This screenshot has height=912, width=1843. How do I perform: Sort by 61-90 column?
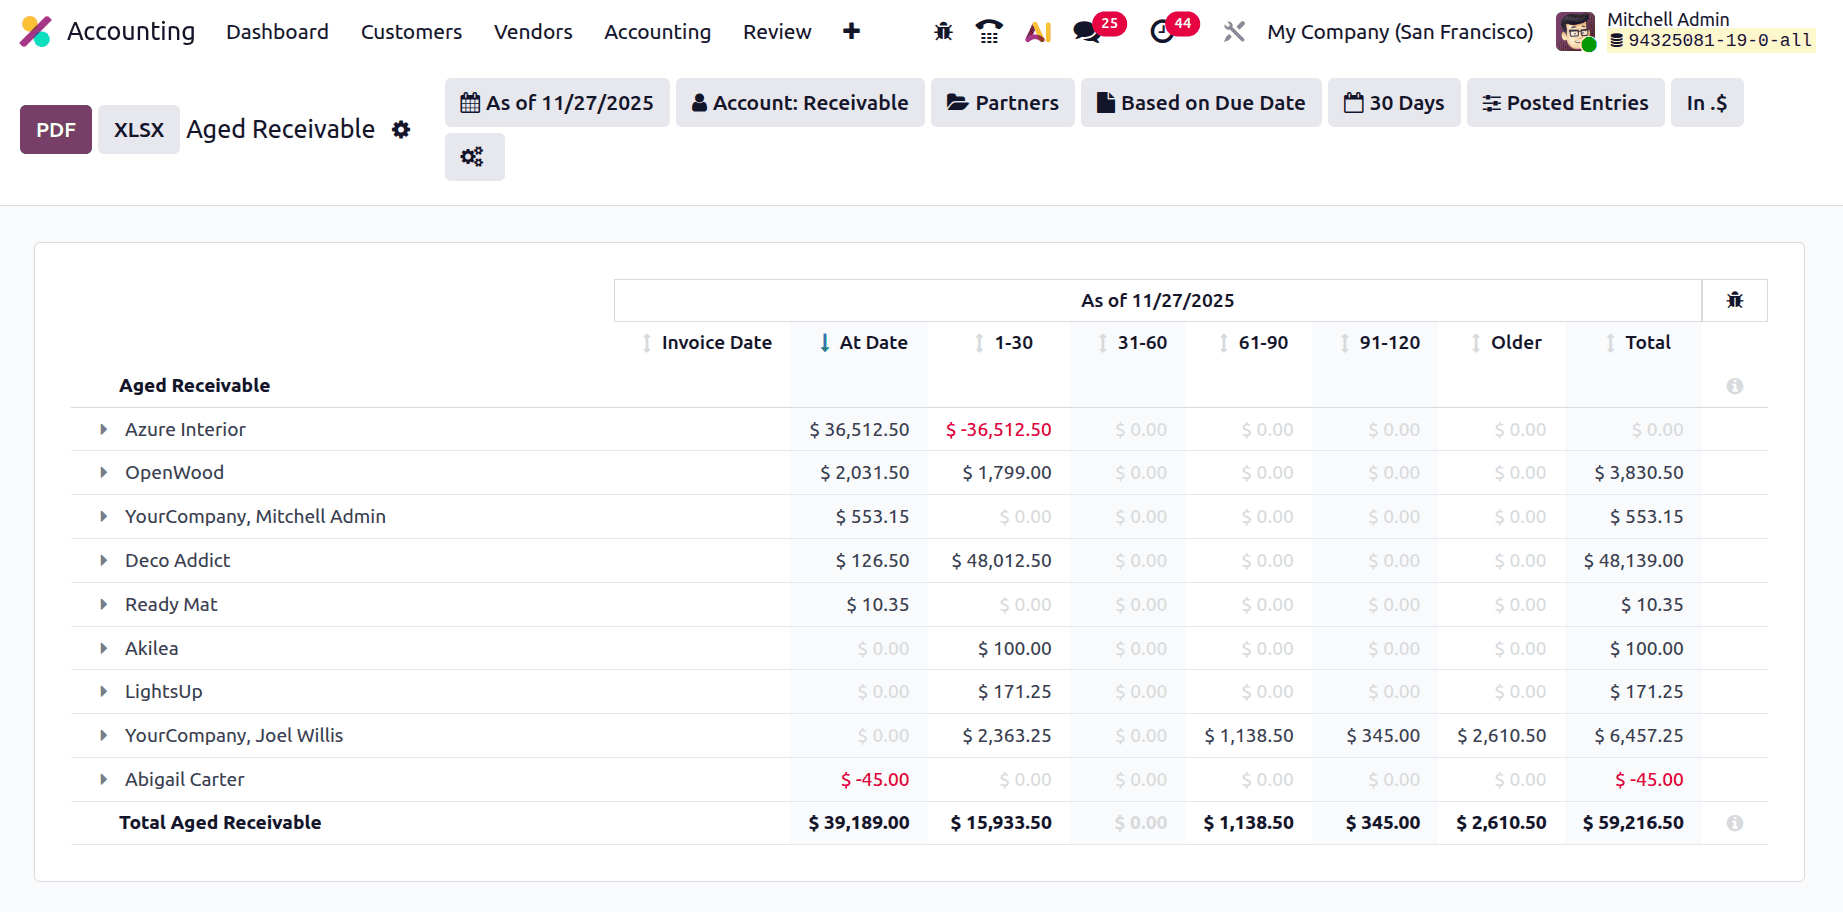coord(1253,343)
